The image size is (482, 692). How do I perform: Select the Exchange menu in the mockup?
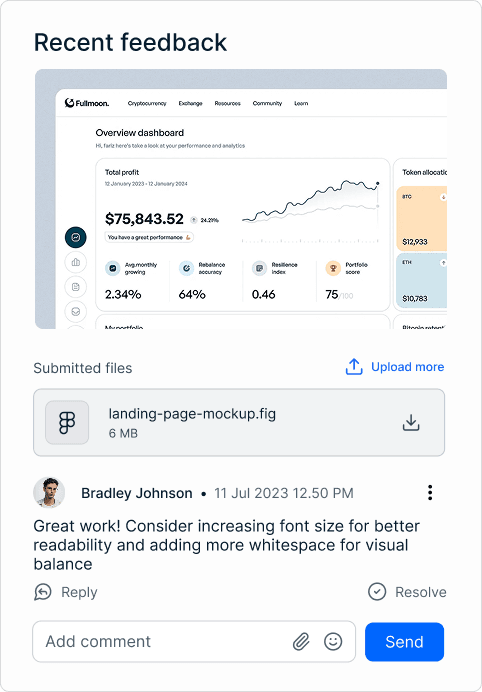tap(190, 103)
